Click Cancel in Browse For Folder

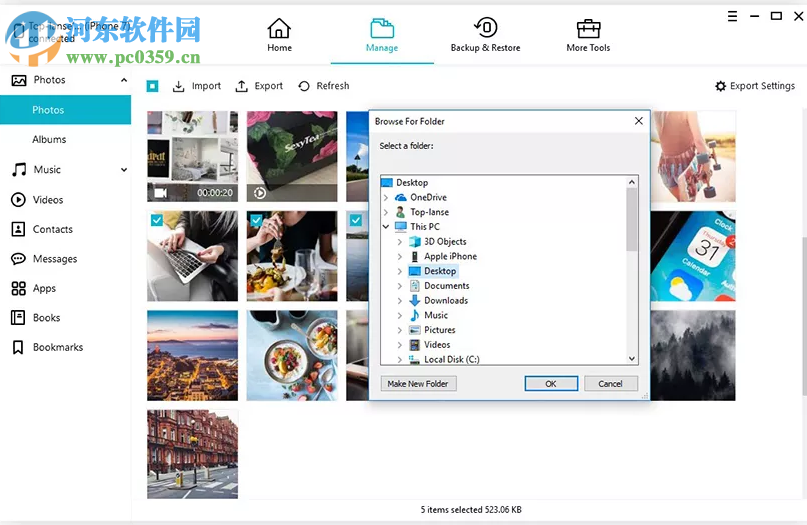point(610,383)
